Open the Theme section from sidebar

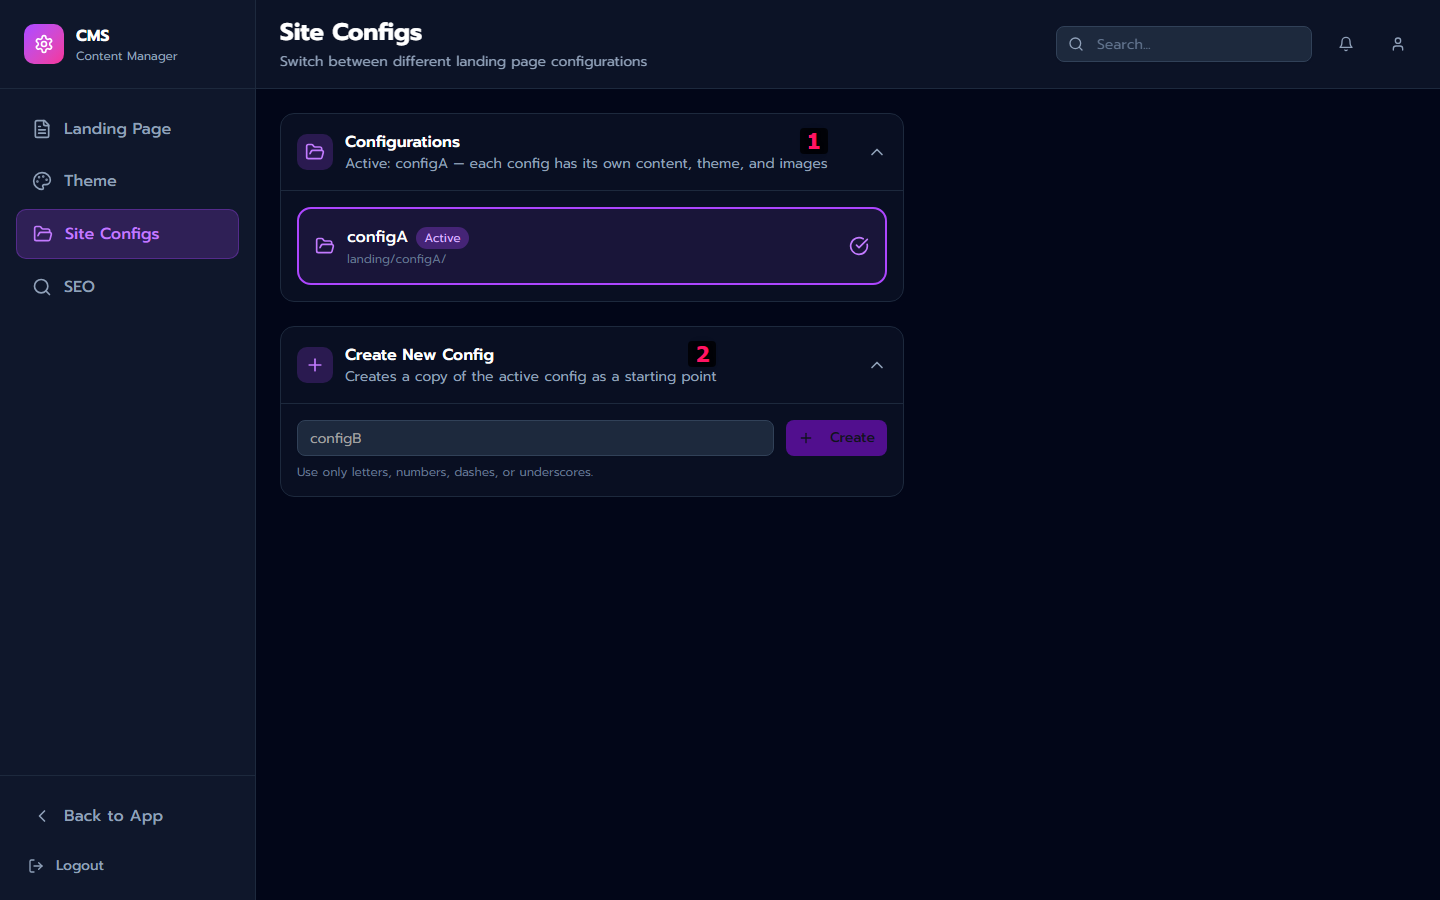[x=88, y=180]
